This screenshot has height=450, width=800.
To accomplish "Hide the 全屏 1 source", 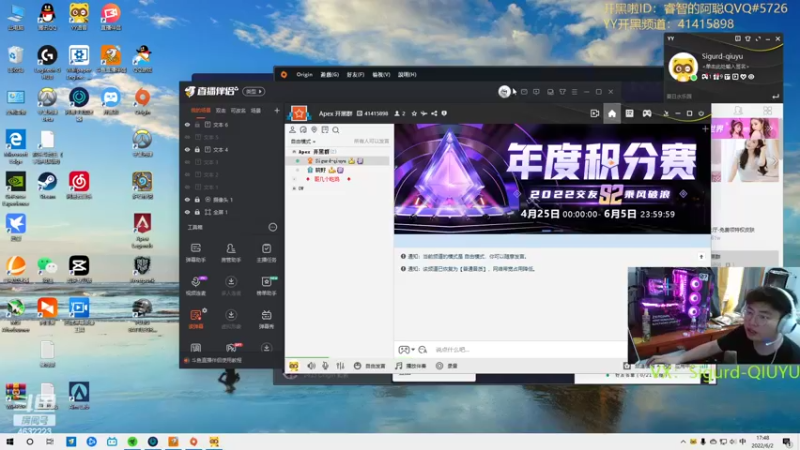I will pyautogui.click(x=187, y=212).
